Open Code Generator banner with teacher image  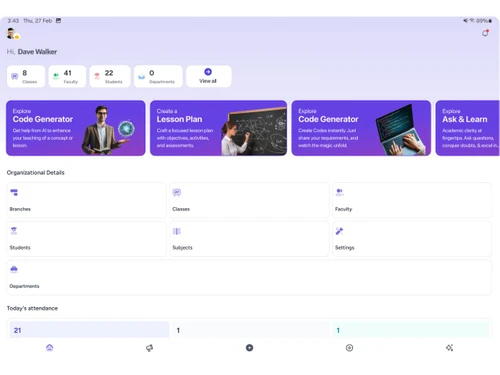[76, 128]
